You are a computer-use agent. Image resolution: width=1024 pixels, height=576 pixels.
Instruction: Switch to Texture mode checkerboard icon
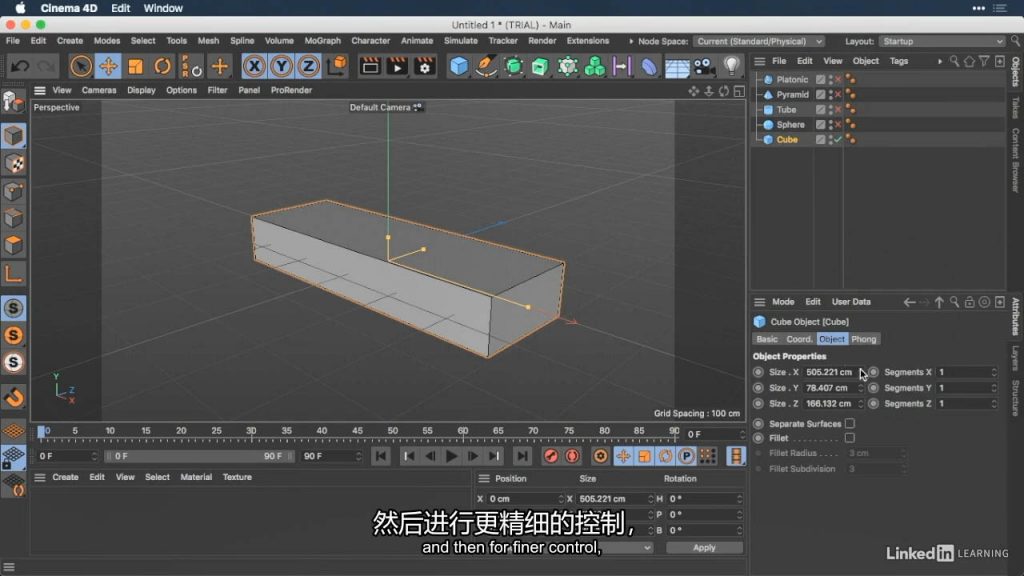[13, 163]
